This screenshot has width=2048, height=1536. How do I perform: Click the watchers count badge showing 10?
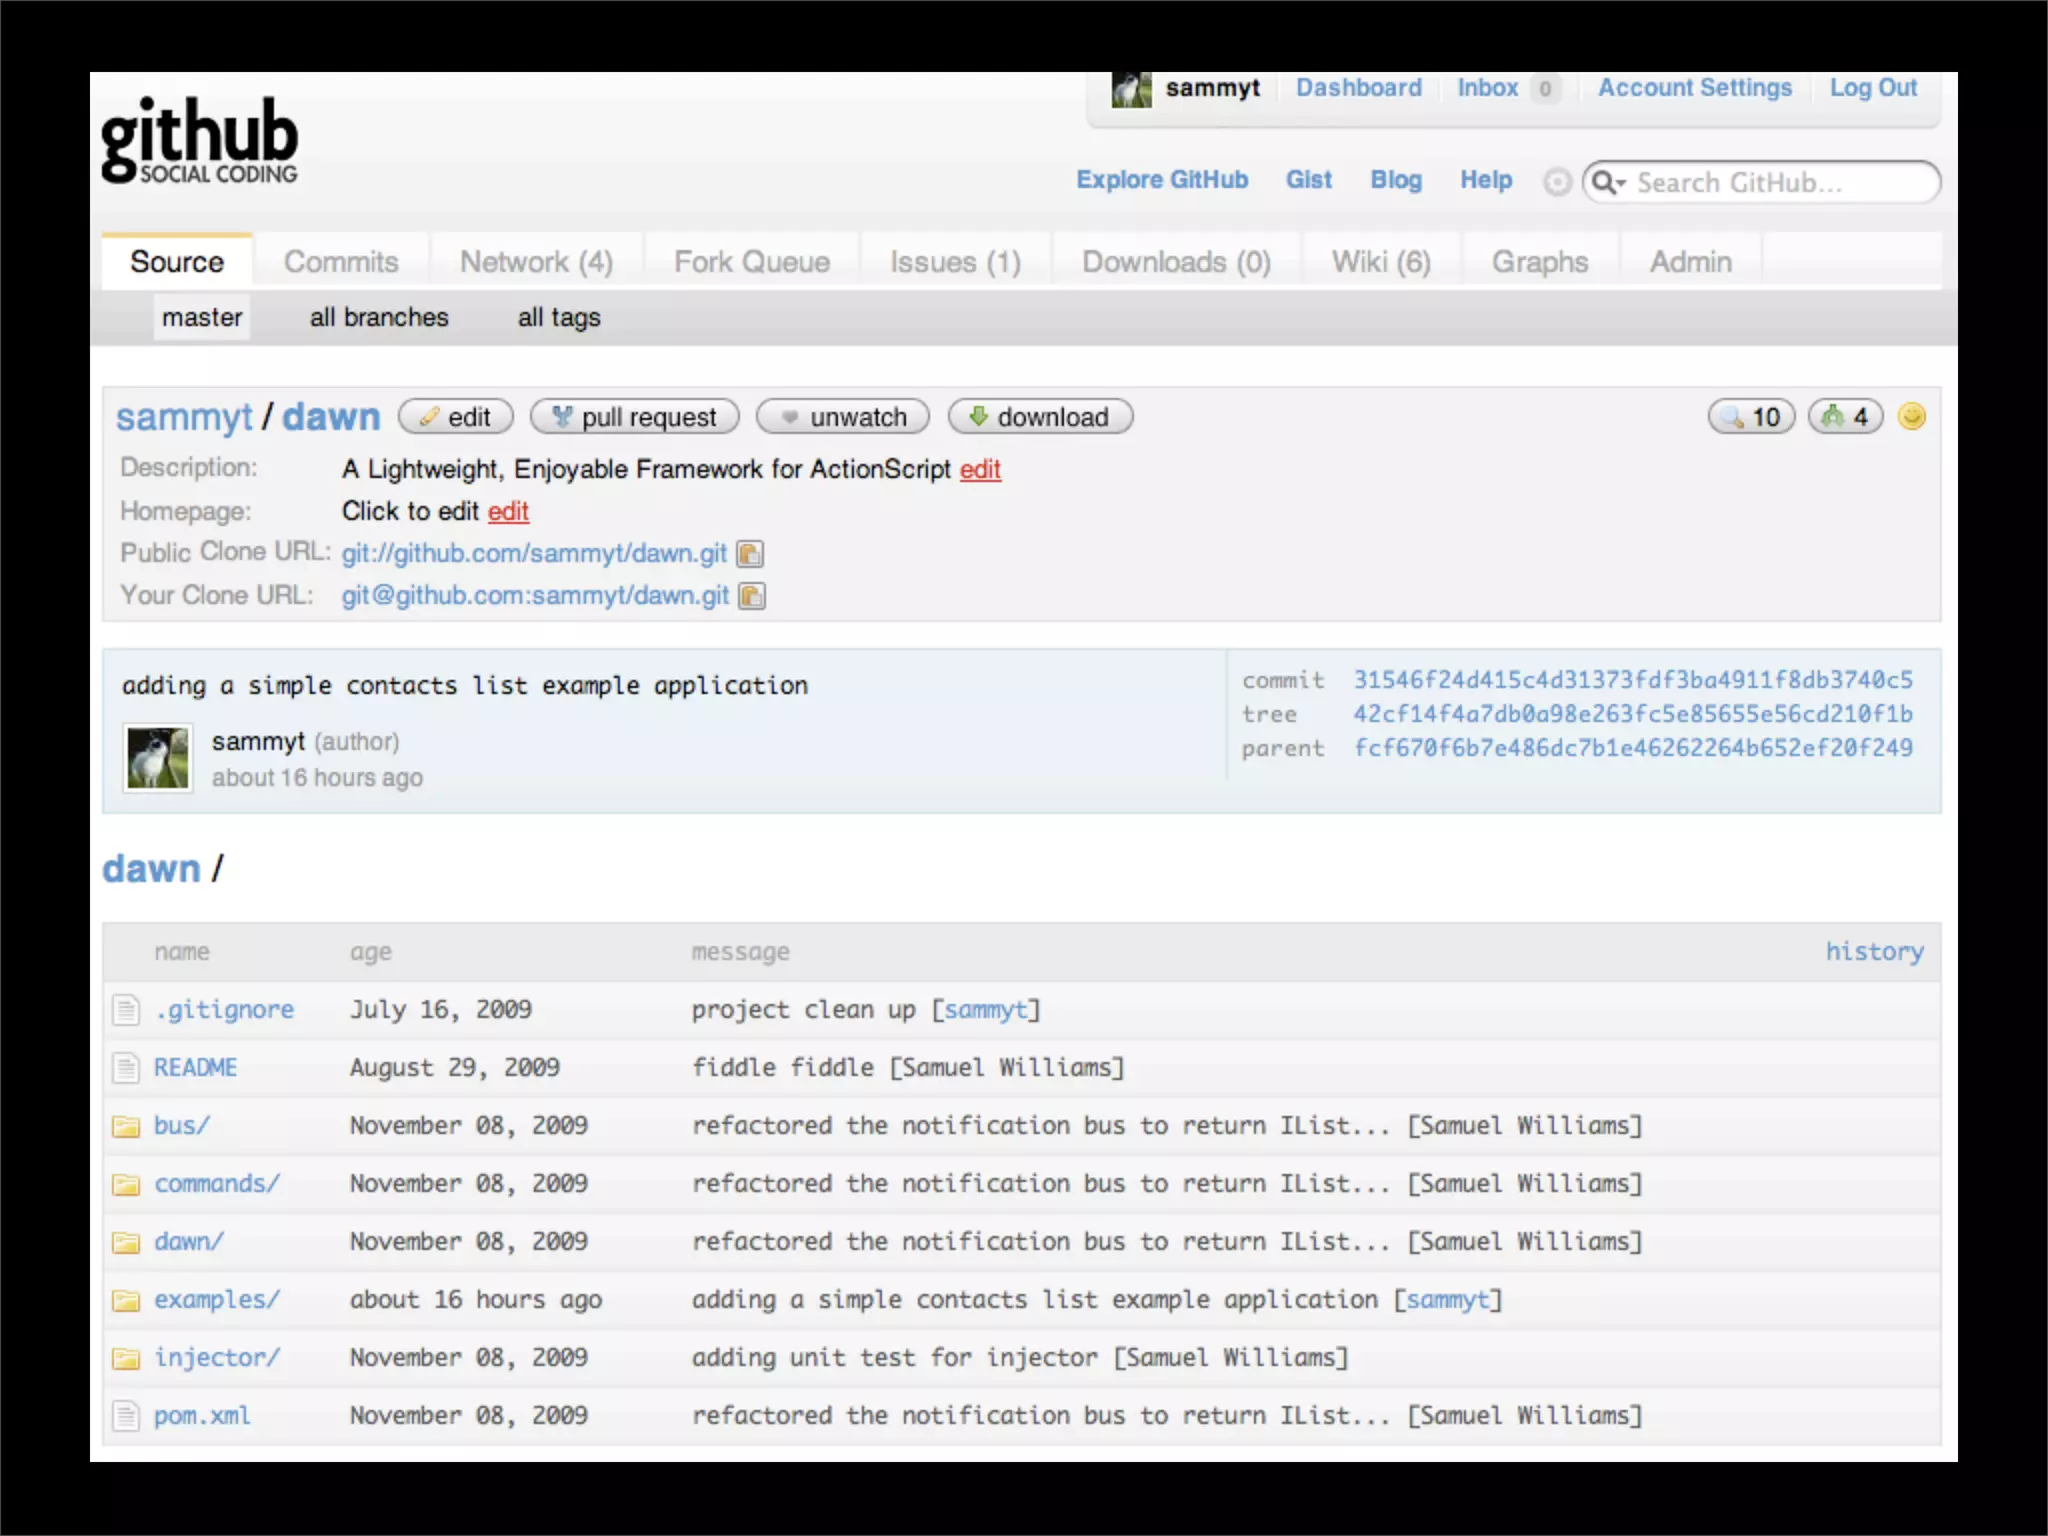click(1751, 417)
